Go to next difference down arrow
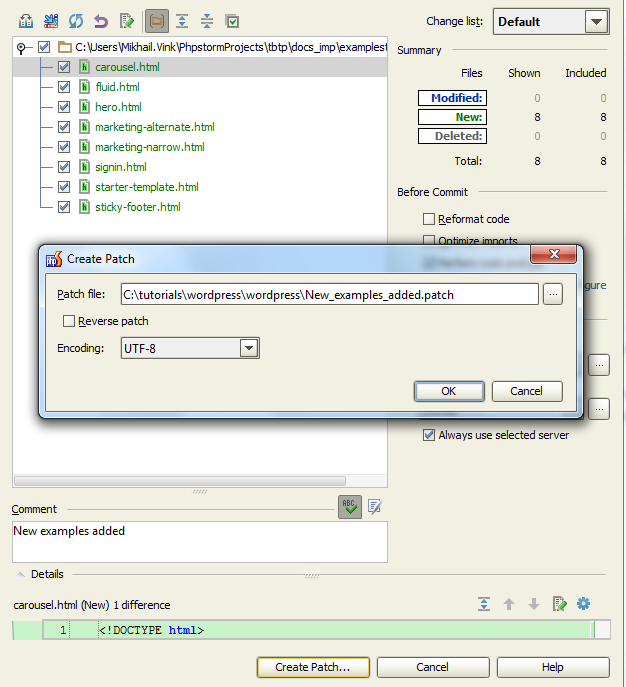The image size is (626, 687). tap(534, 604)
